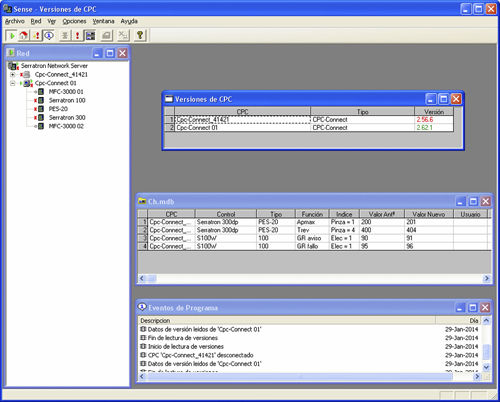Click the Ch.mdb horizontal scrollbar left arrow

142,278
